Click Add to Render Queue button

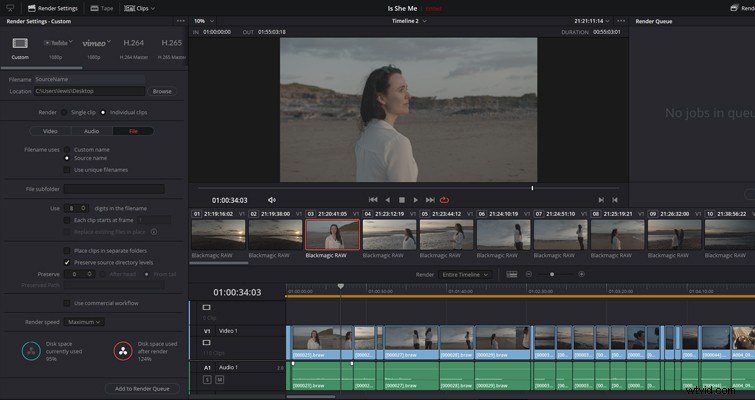click(142, 388)
